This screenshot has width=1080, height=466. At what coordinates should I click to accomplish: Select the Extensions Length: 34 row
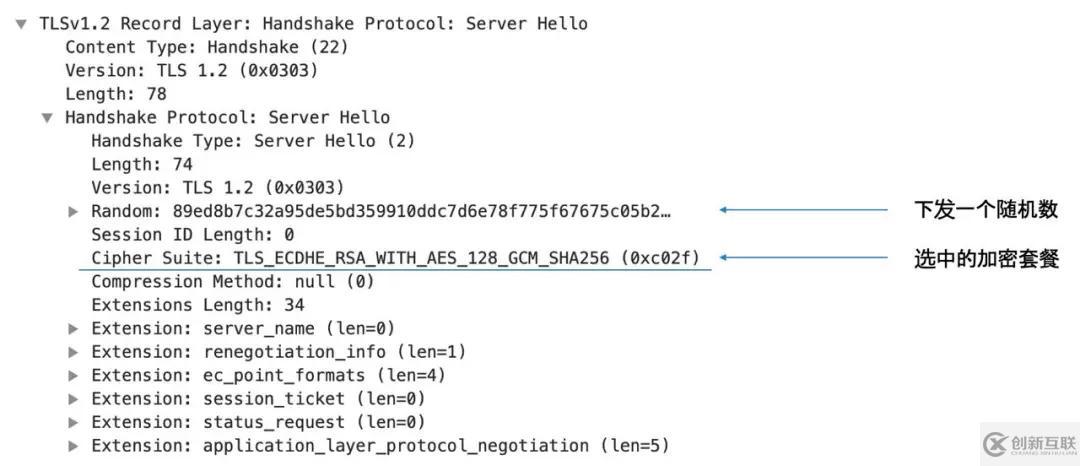(x=197, y=305)
